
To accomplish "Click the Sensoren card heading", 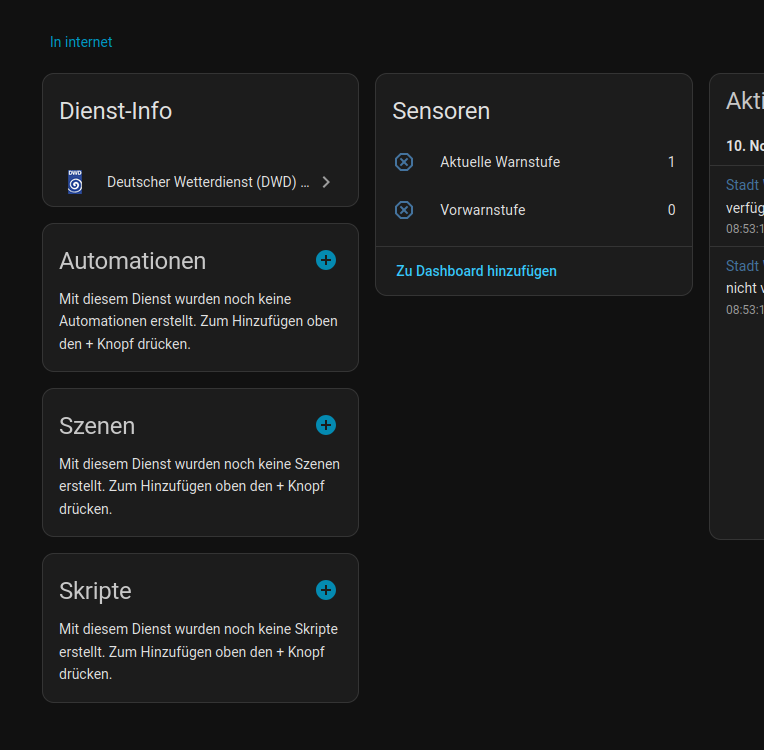I will (441, 111).
